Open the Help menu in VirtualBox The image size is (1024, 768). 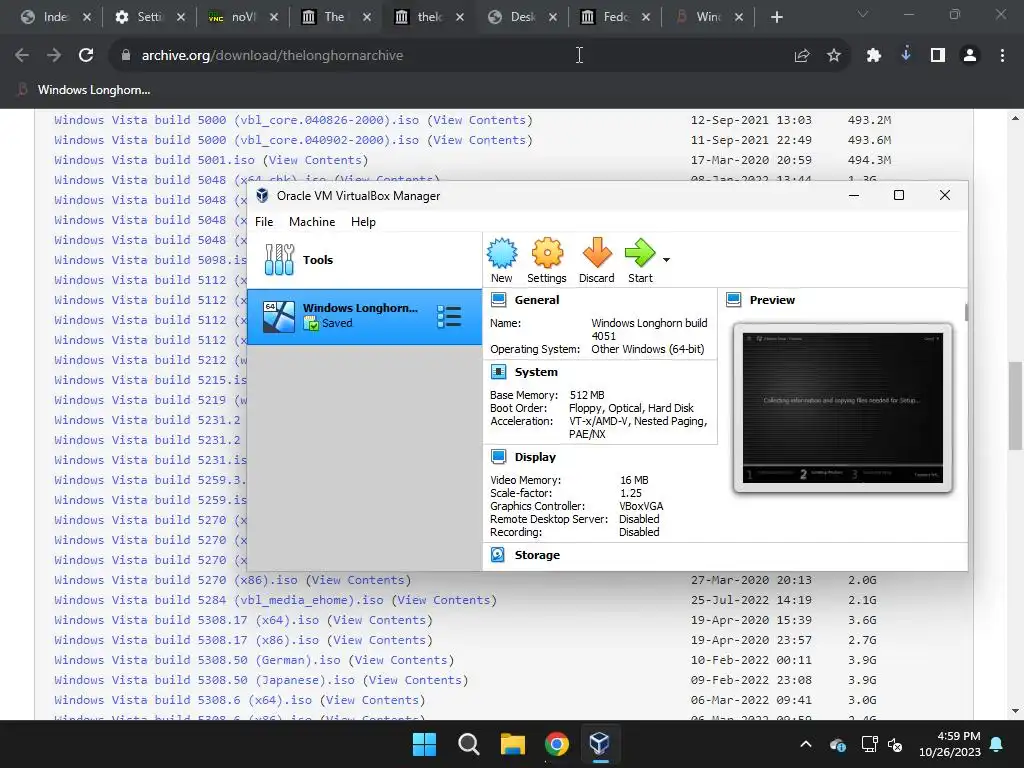click(x=363, y=222)
